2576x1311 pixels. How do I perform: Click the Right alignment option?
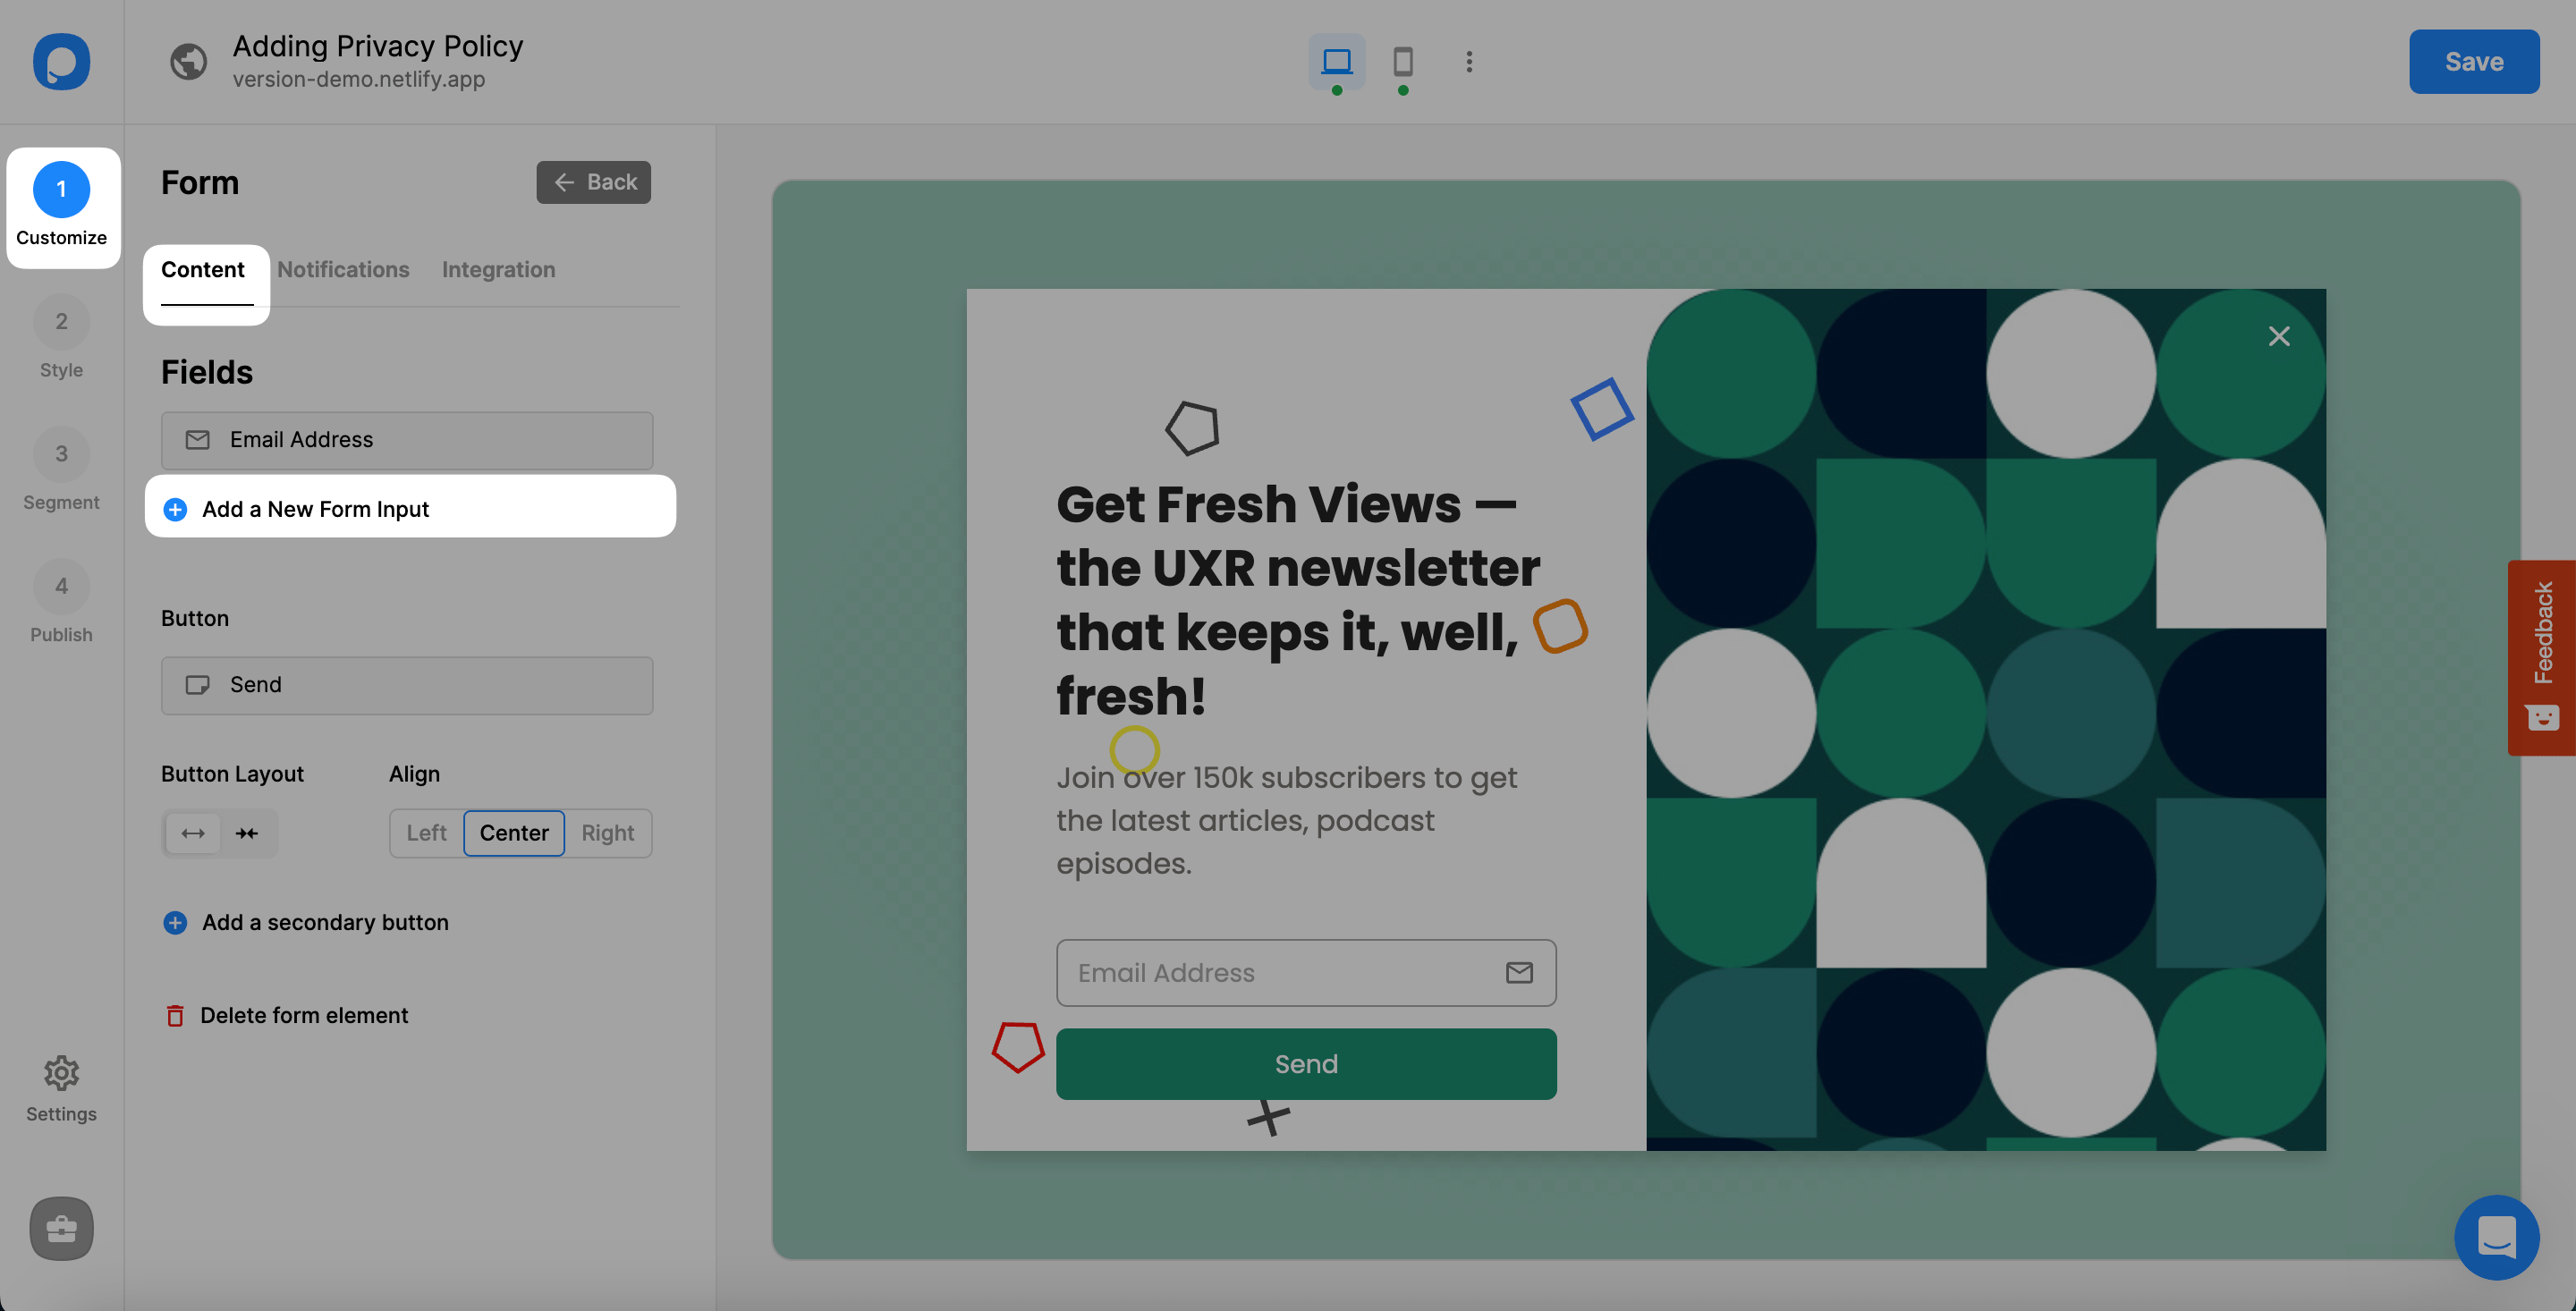(x=606, y=833)
